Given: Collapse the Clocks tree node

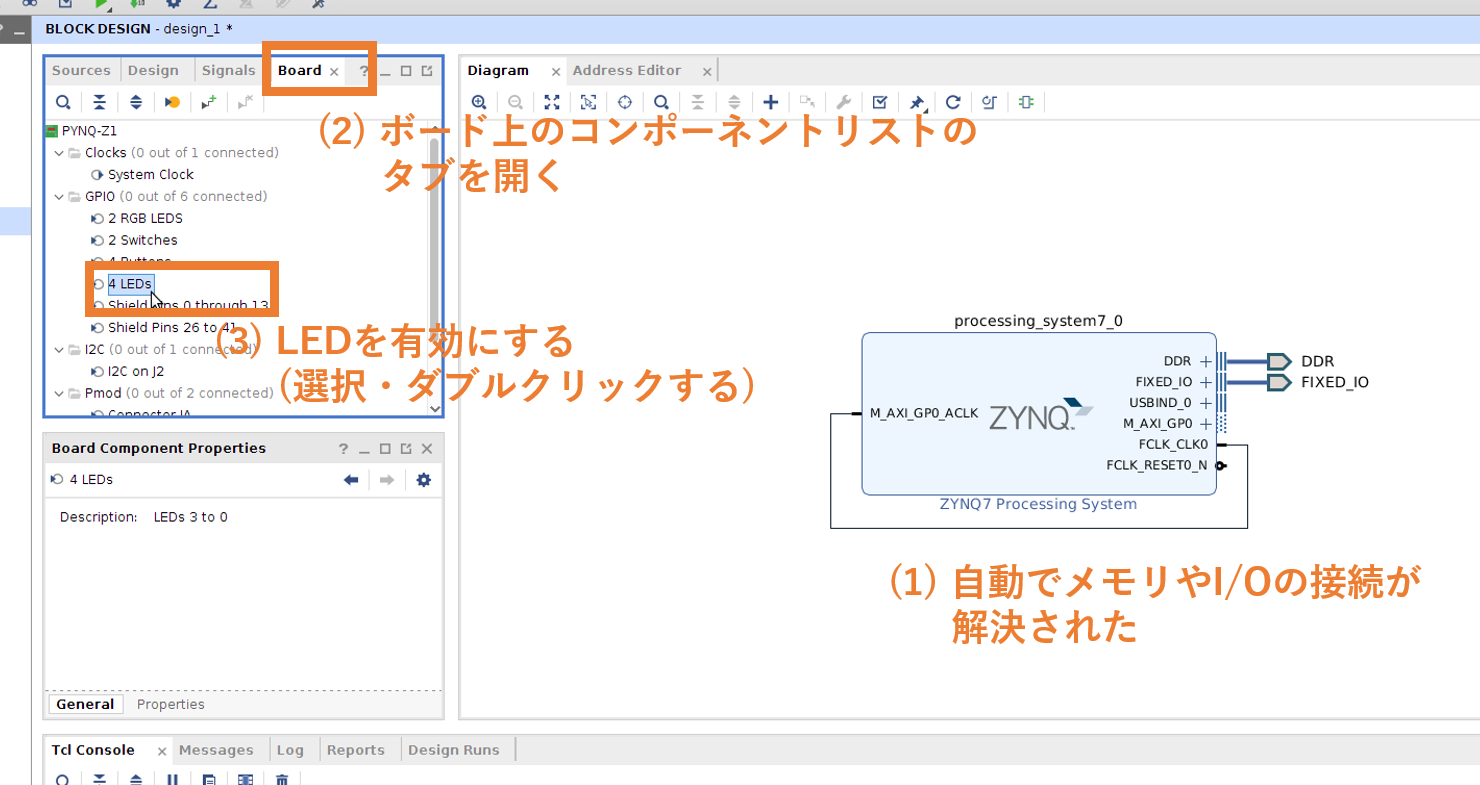Looking at the screenshot, I should tap(59, 152).
